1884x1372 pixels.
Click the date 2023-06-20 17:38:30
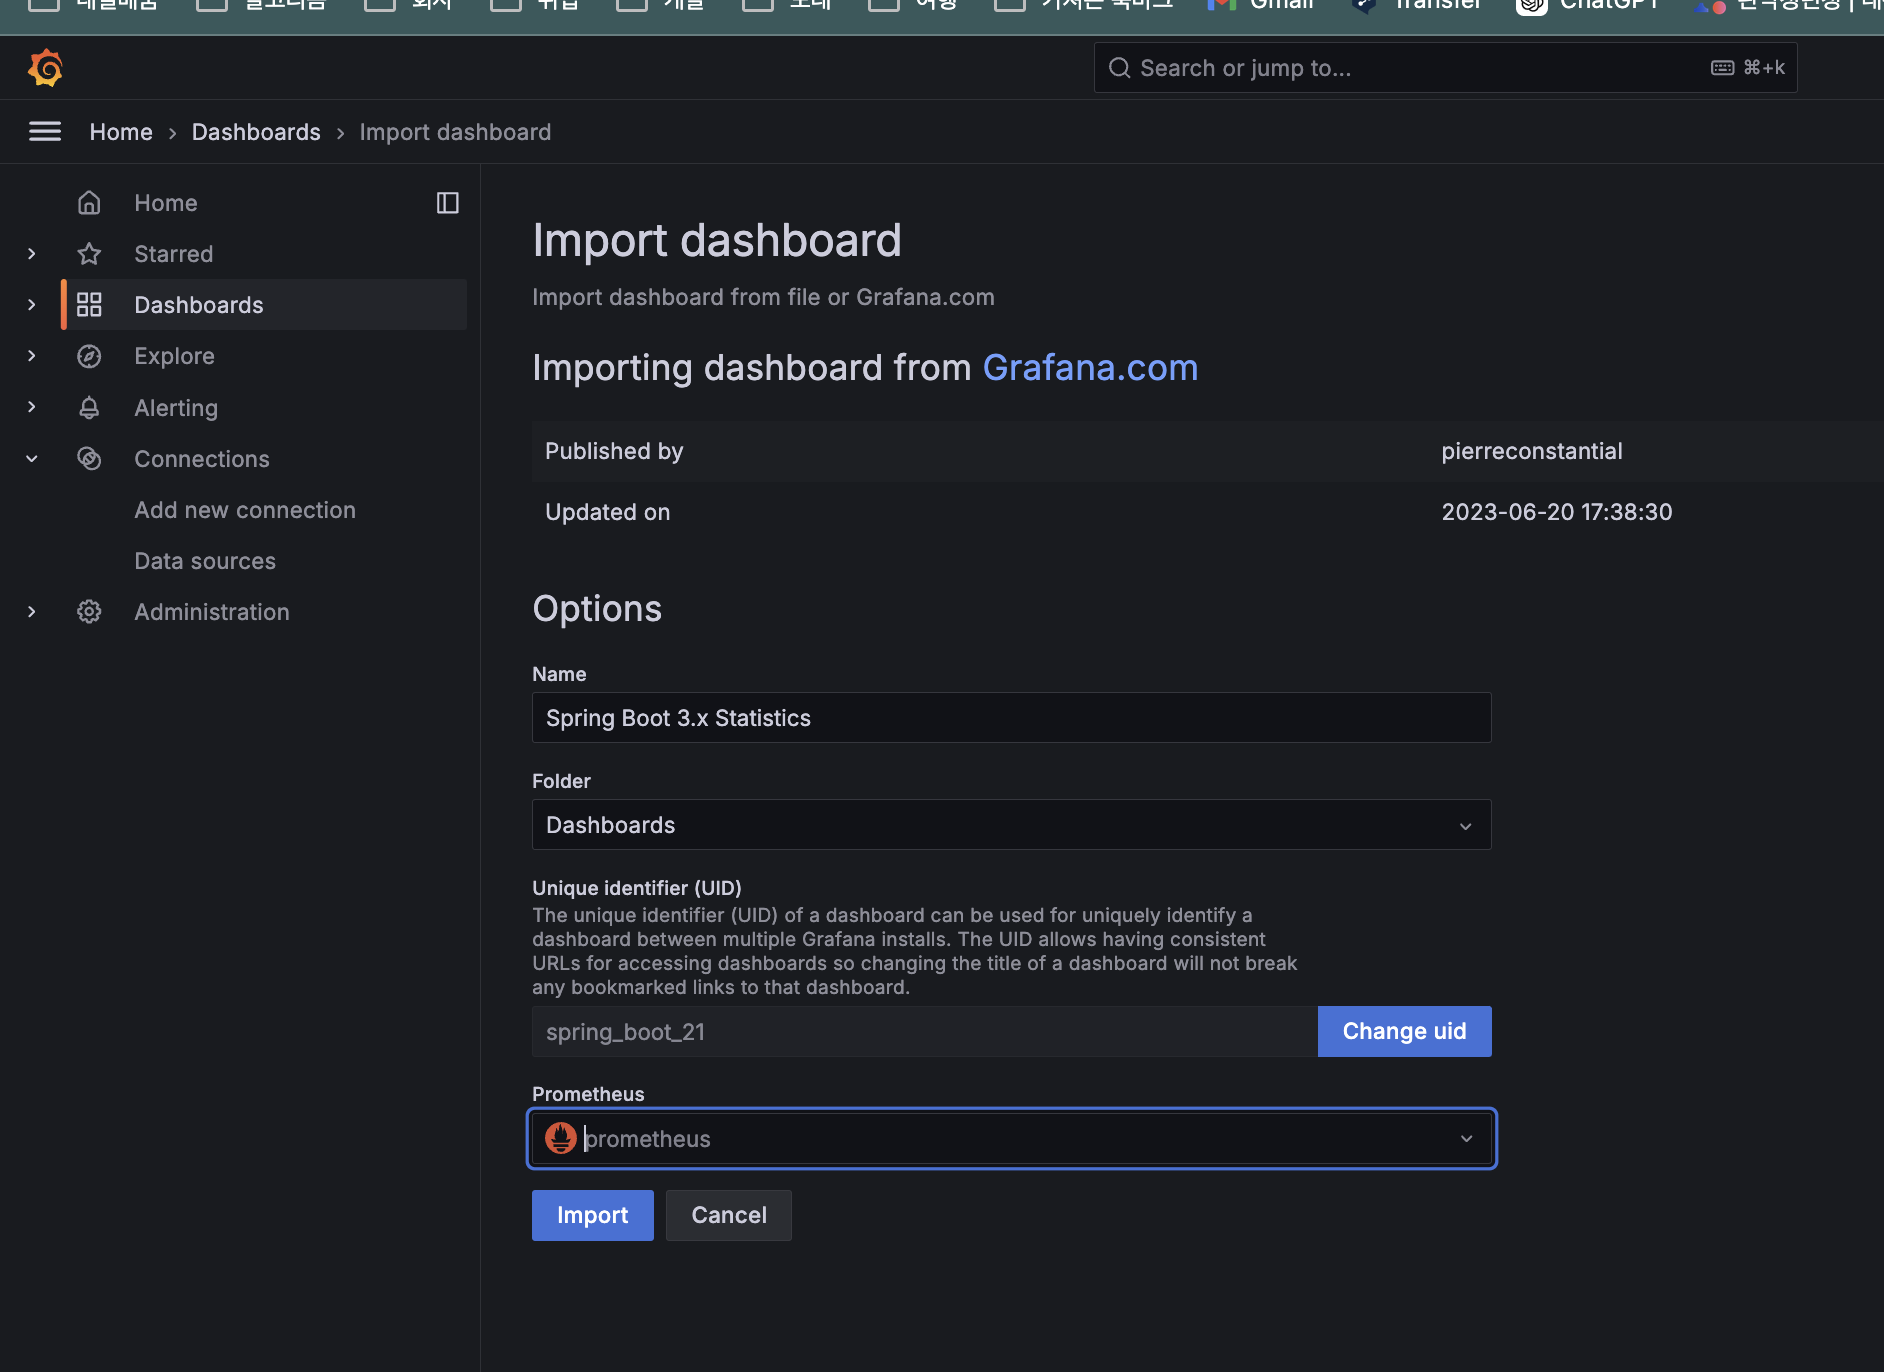(x=1557, y=512)
